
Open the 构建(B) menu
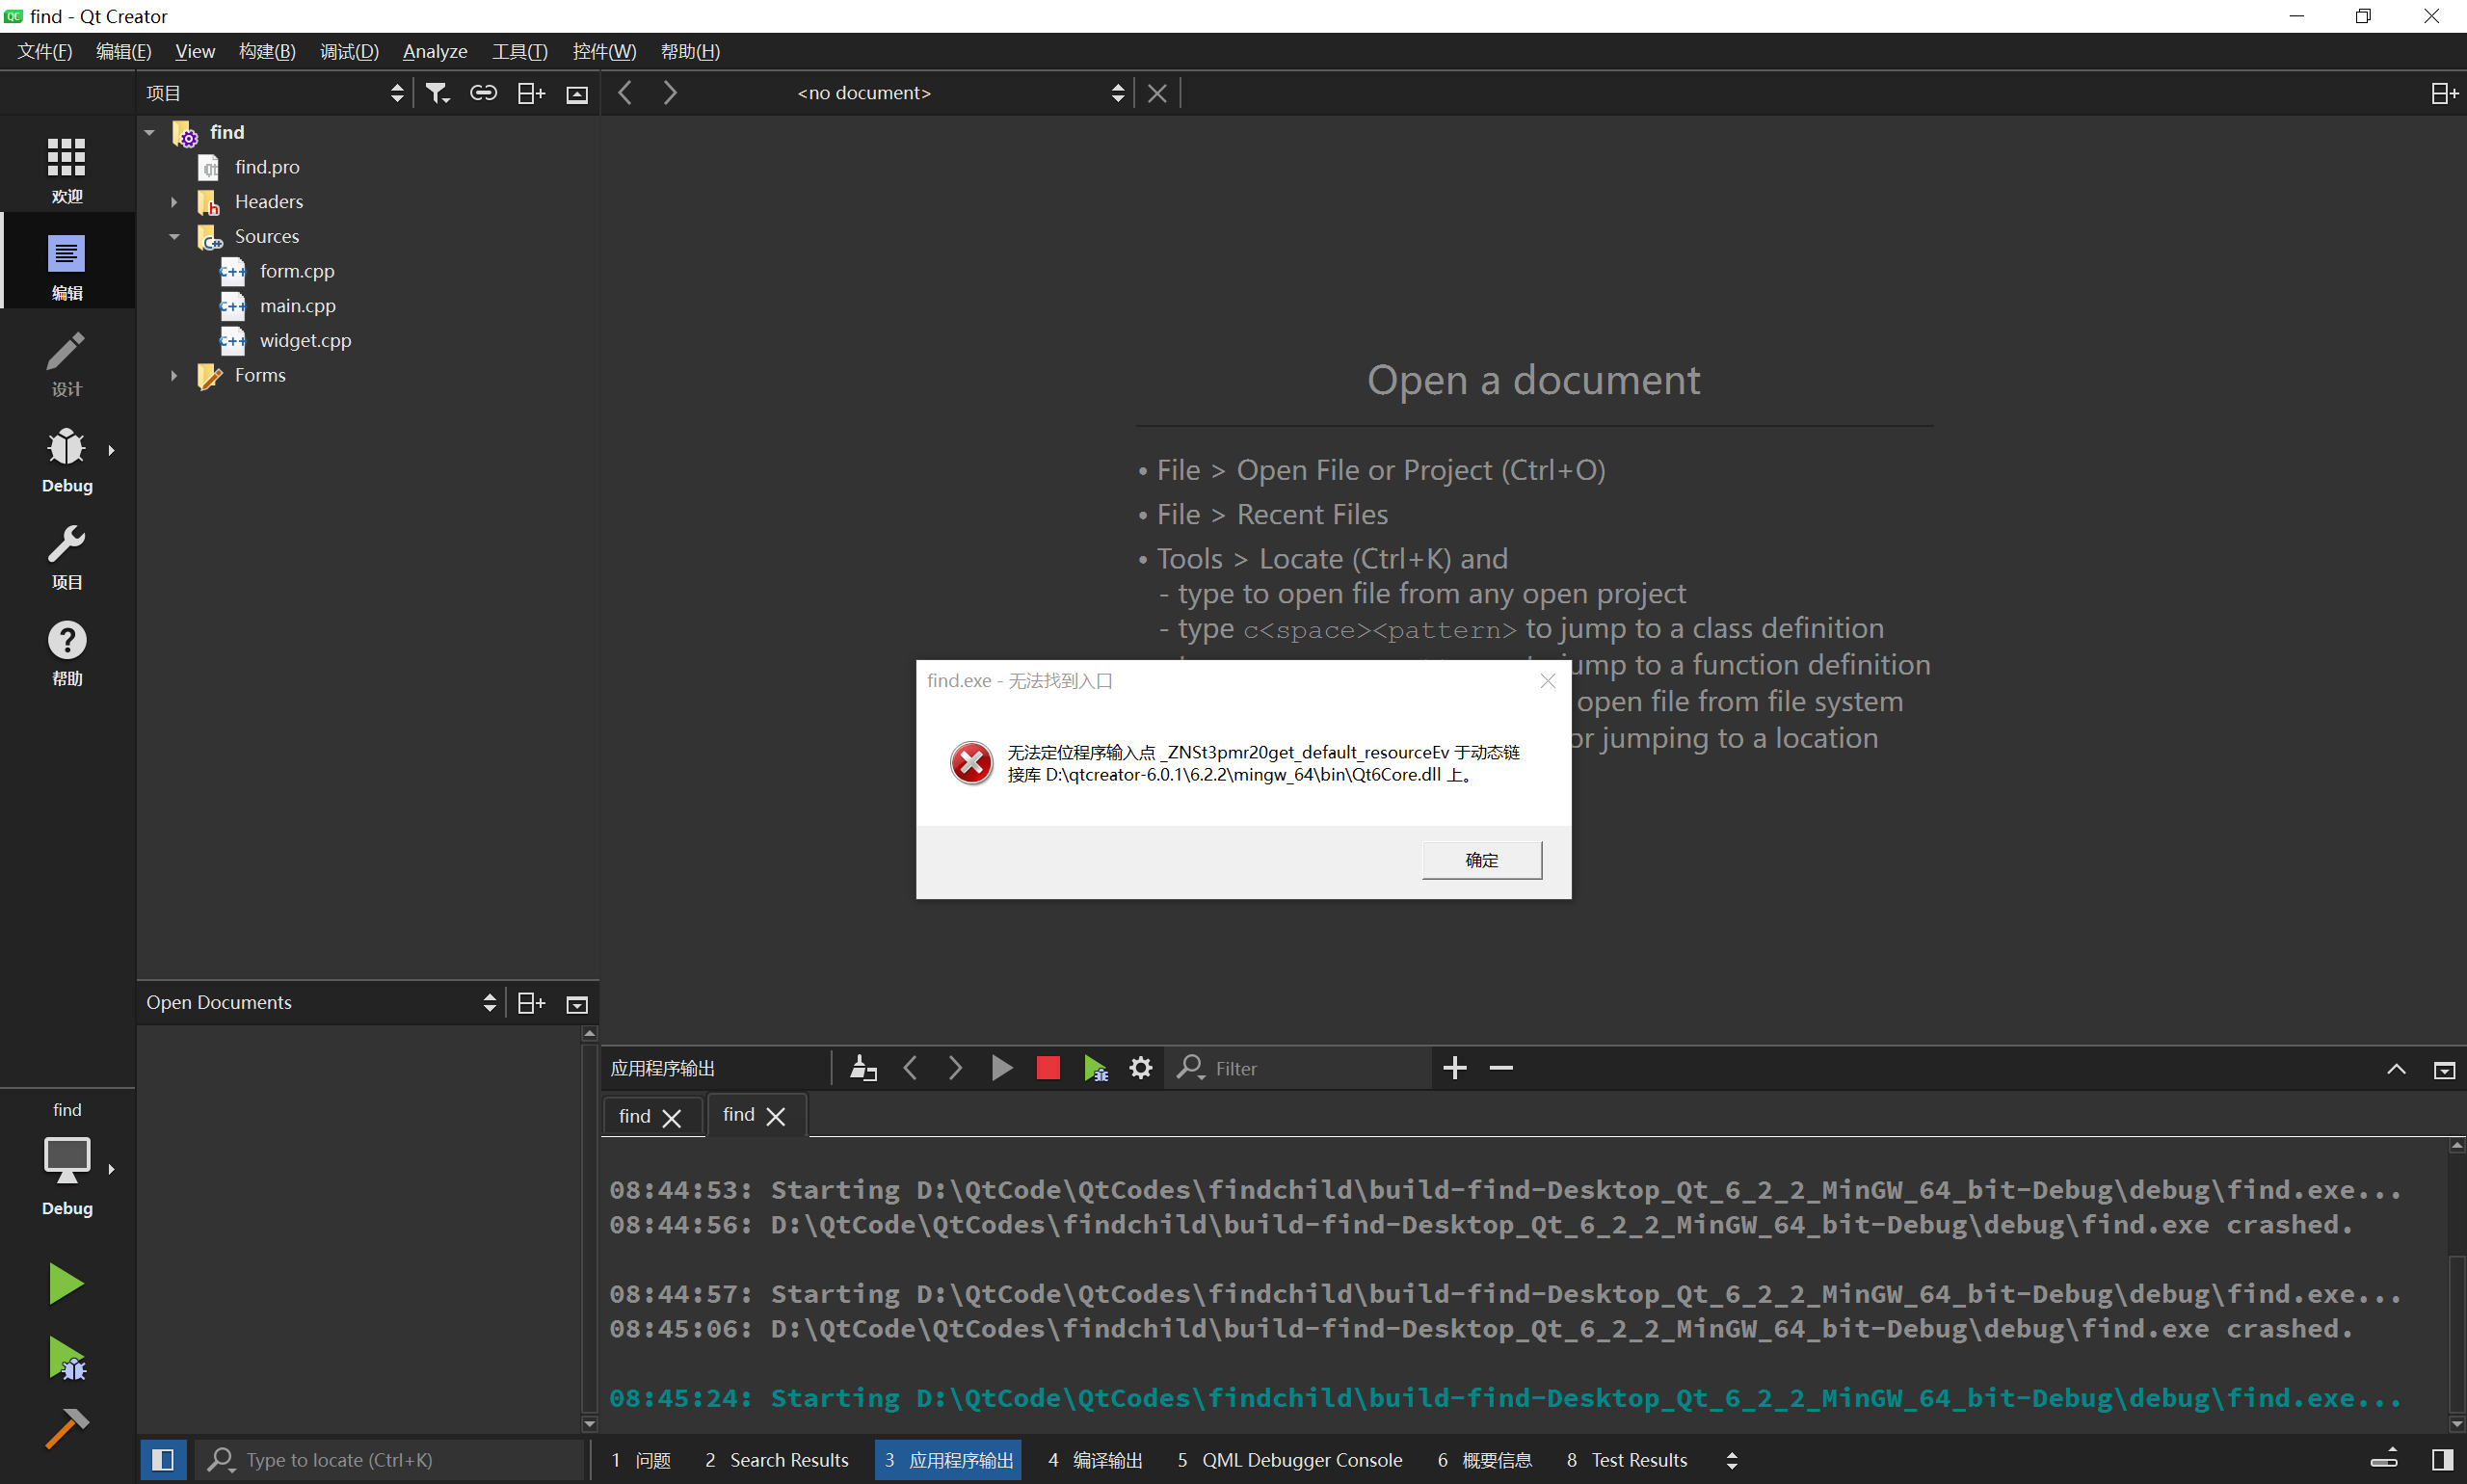tap(267, 51)
